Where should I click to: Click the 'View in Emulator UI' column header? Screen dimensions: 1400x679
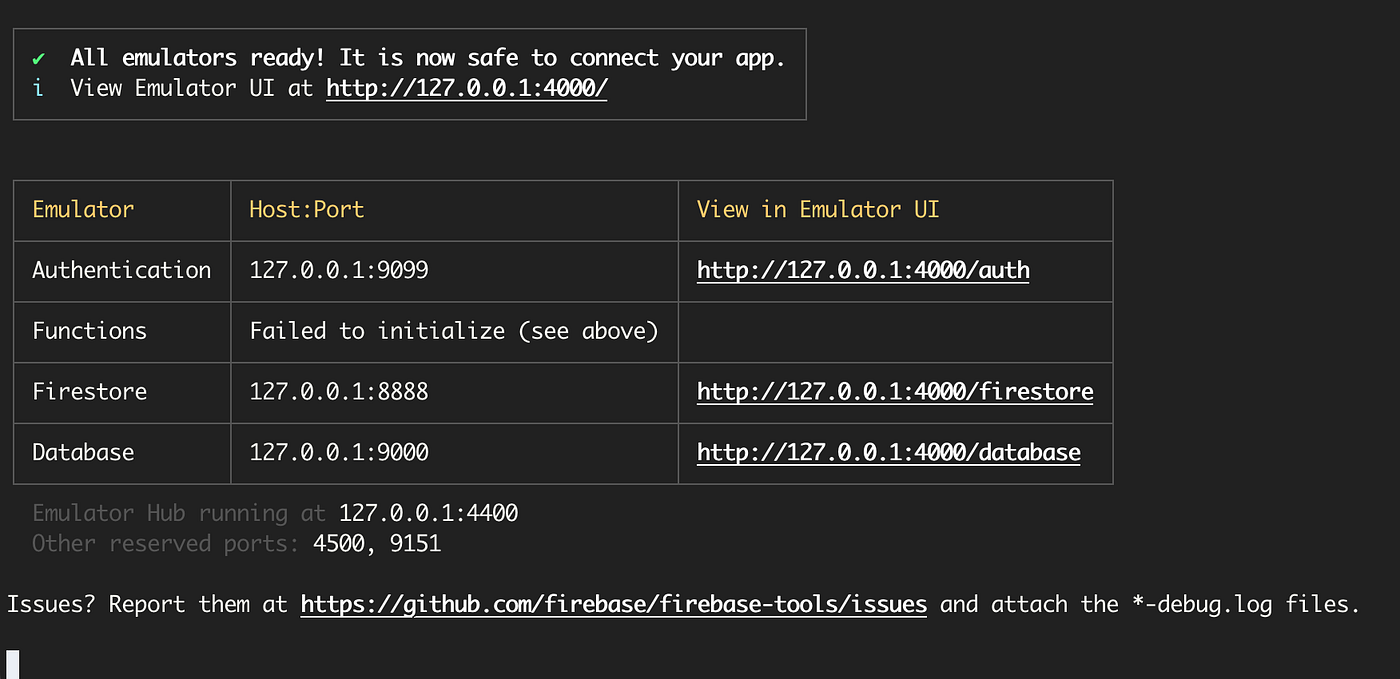tap(818, 209)
